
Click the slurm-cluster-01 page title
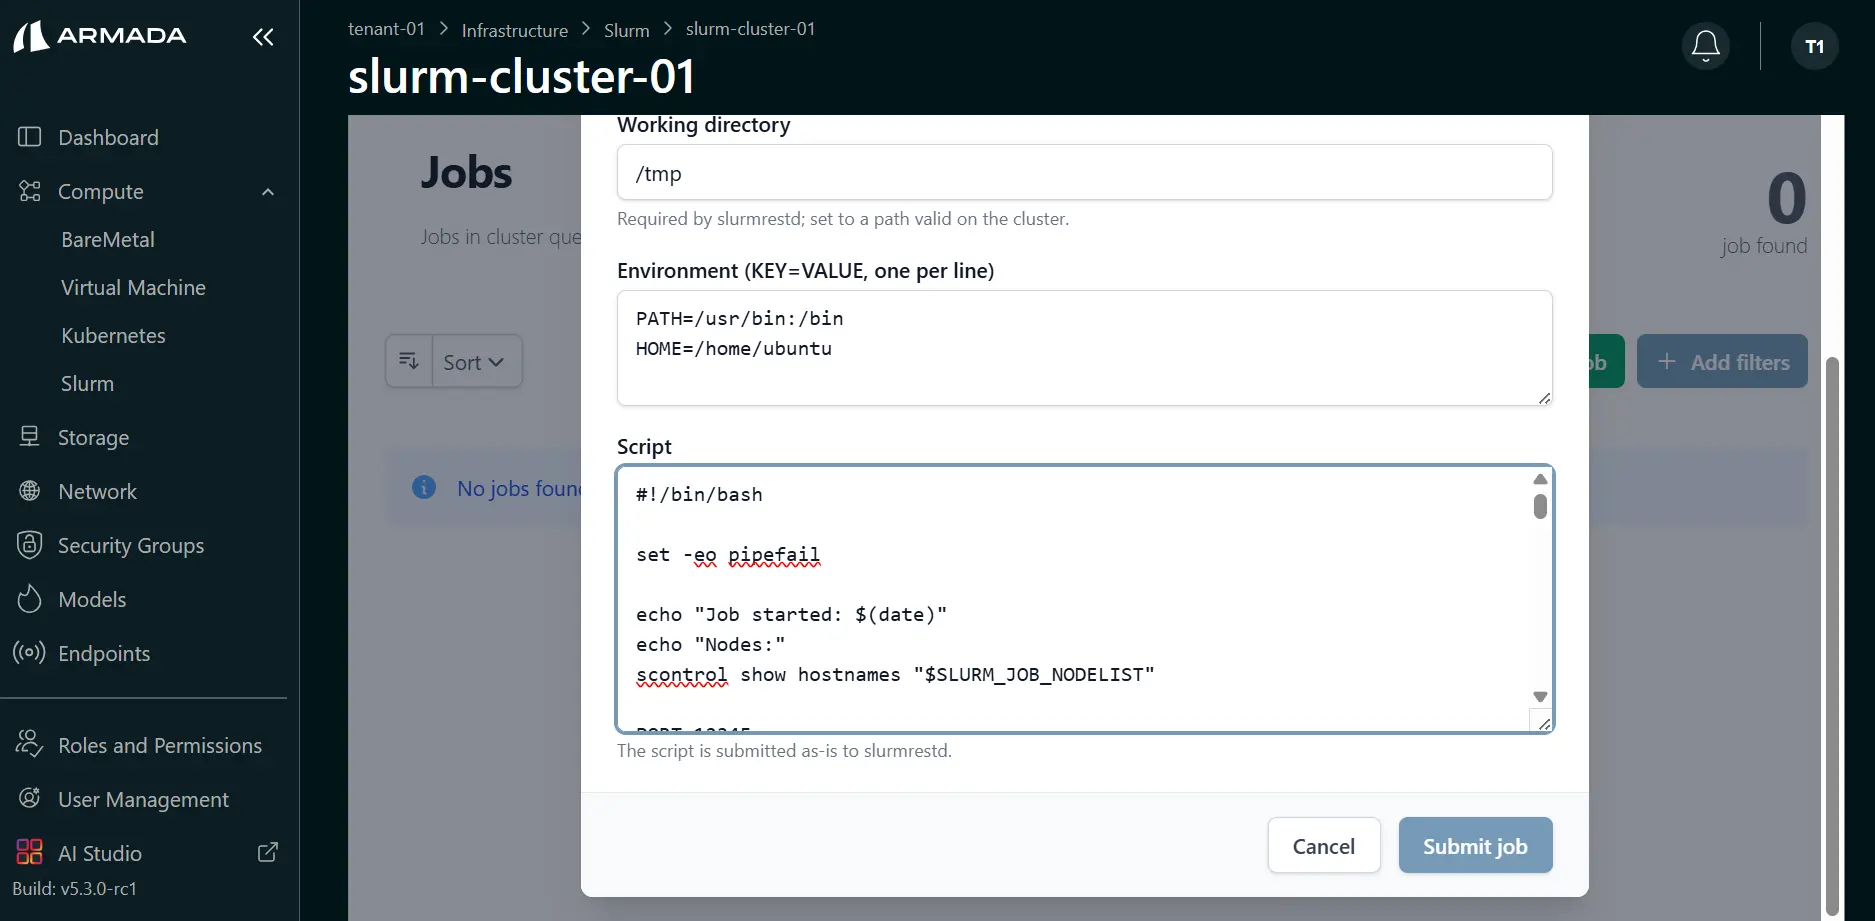(521, 77)
